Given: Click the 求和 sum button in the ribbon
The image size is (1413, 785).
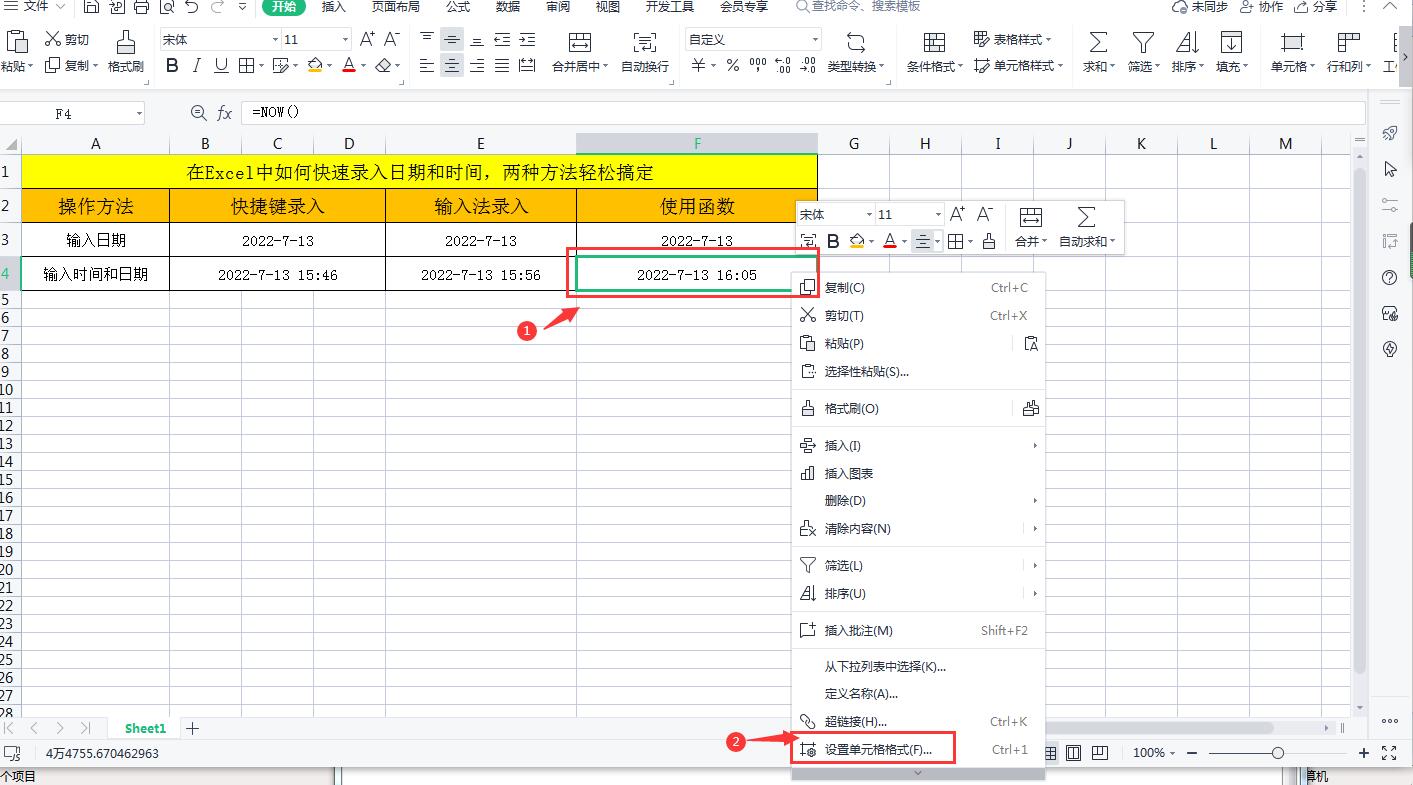Looking at the screenshot, I should tap(1098, 51).
